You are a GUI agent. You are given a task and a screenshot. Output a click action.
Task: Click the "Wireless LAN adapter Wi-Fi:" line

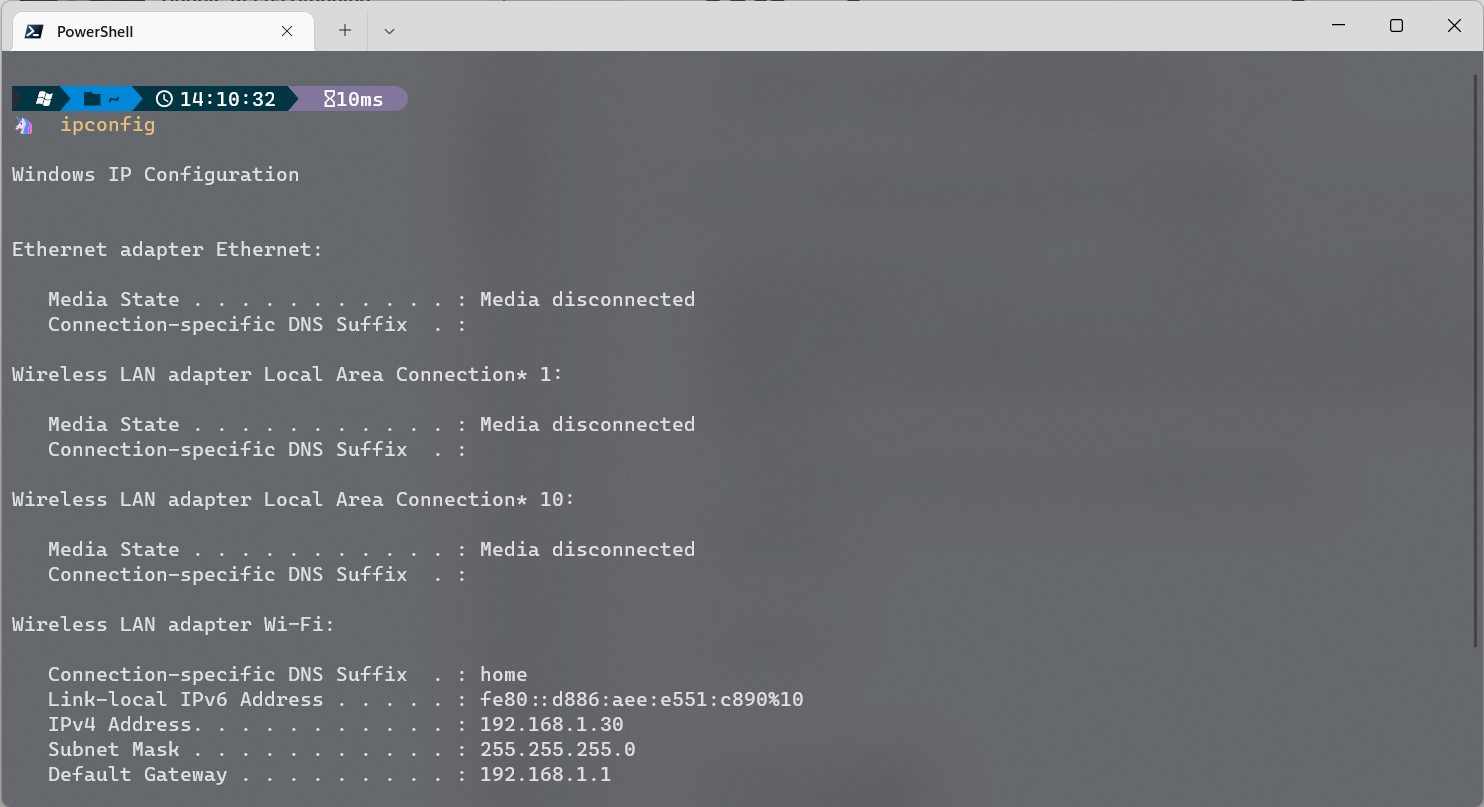pos(173,624)
